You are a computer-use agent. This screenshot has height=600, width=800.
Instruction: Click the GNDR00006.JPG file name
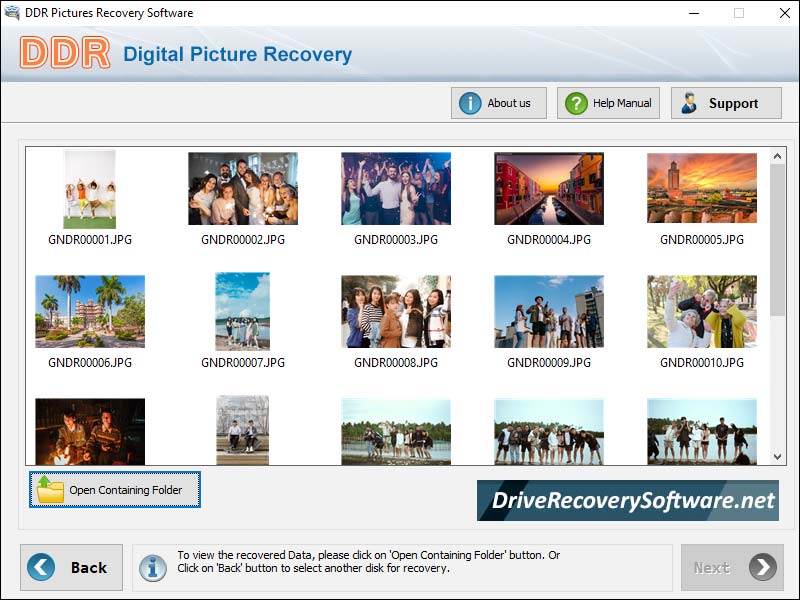coord(90,363)
